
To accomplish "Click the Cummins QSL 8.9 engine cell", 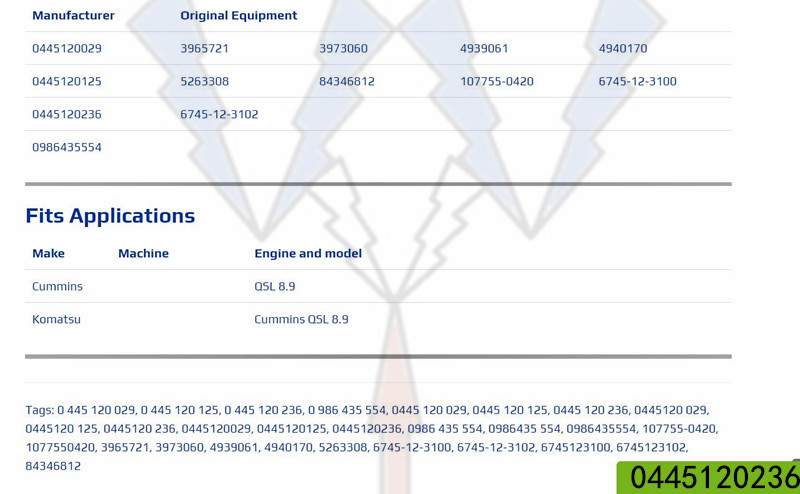I will coord(302,319).
